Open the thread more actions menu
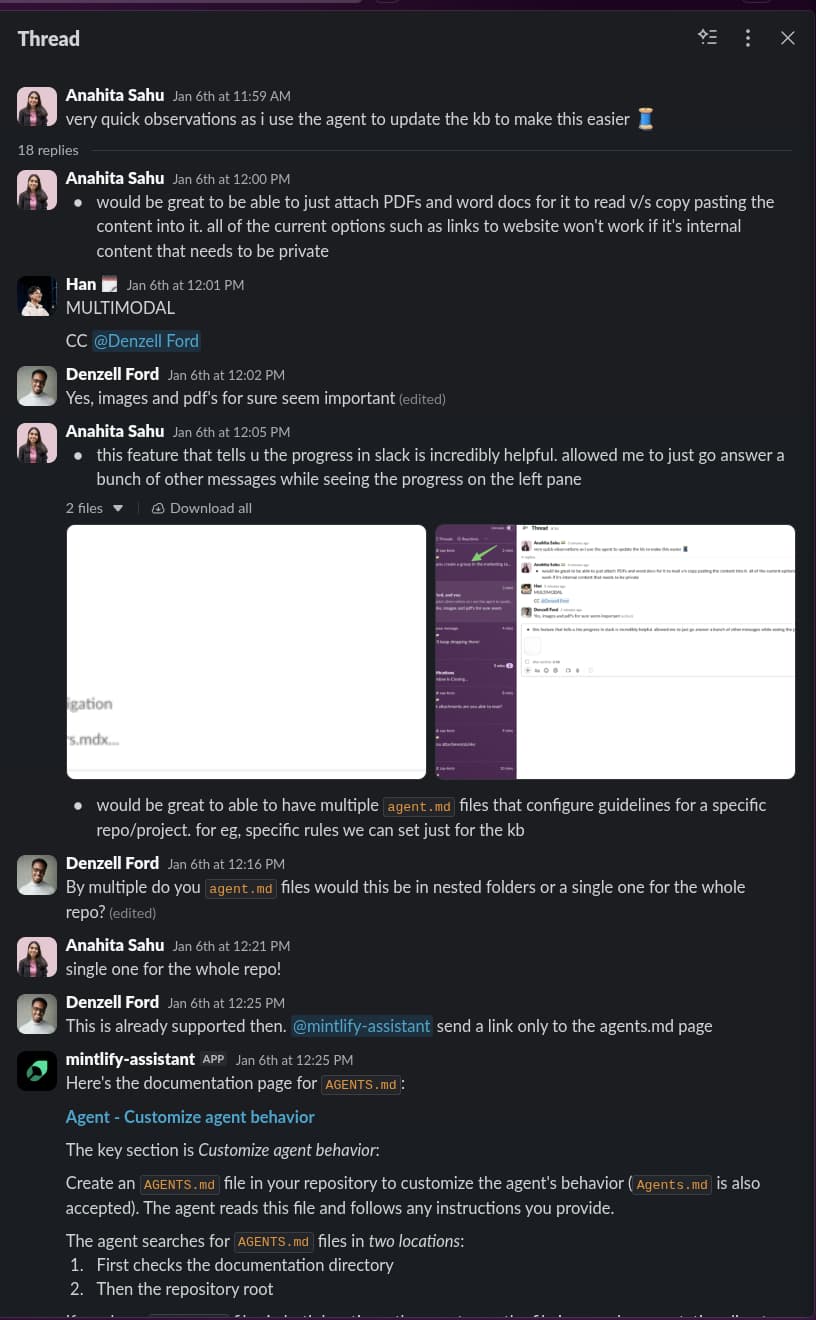Viewport: 816px width, 1320px height. [748, 38]
